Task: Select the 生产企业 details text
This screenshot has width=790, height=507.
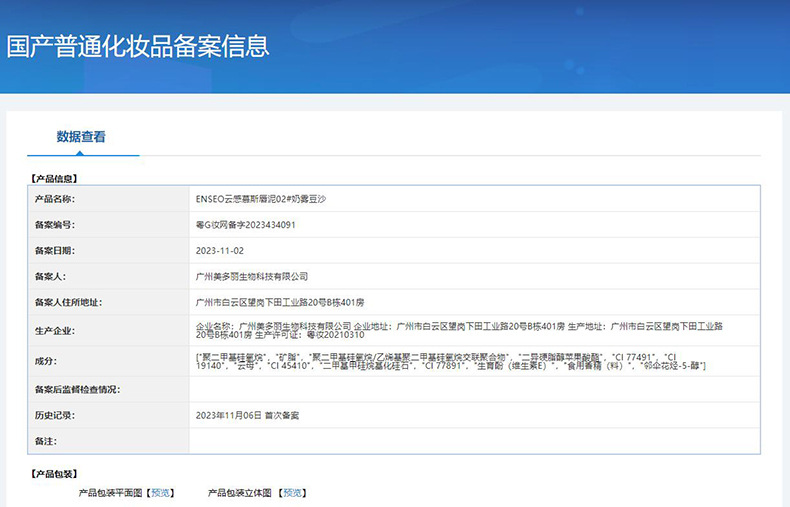Action: pyautogui.click(x=459, y=331)
